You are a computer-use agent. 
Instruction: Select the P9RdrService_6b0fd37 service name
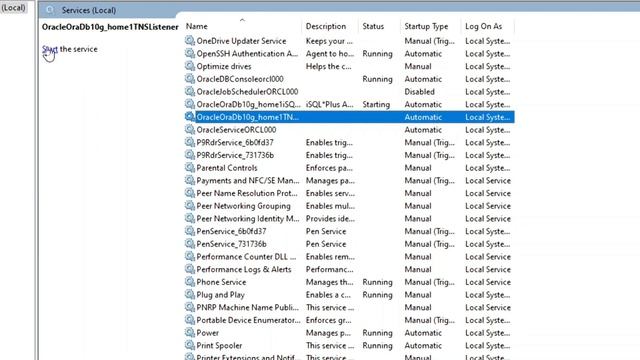point(235,142)
